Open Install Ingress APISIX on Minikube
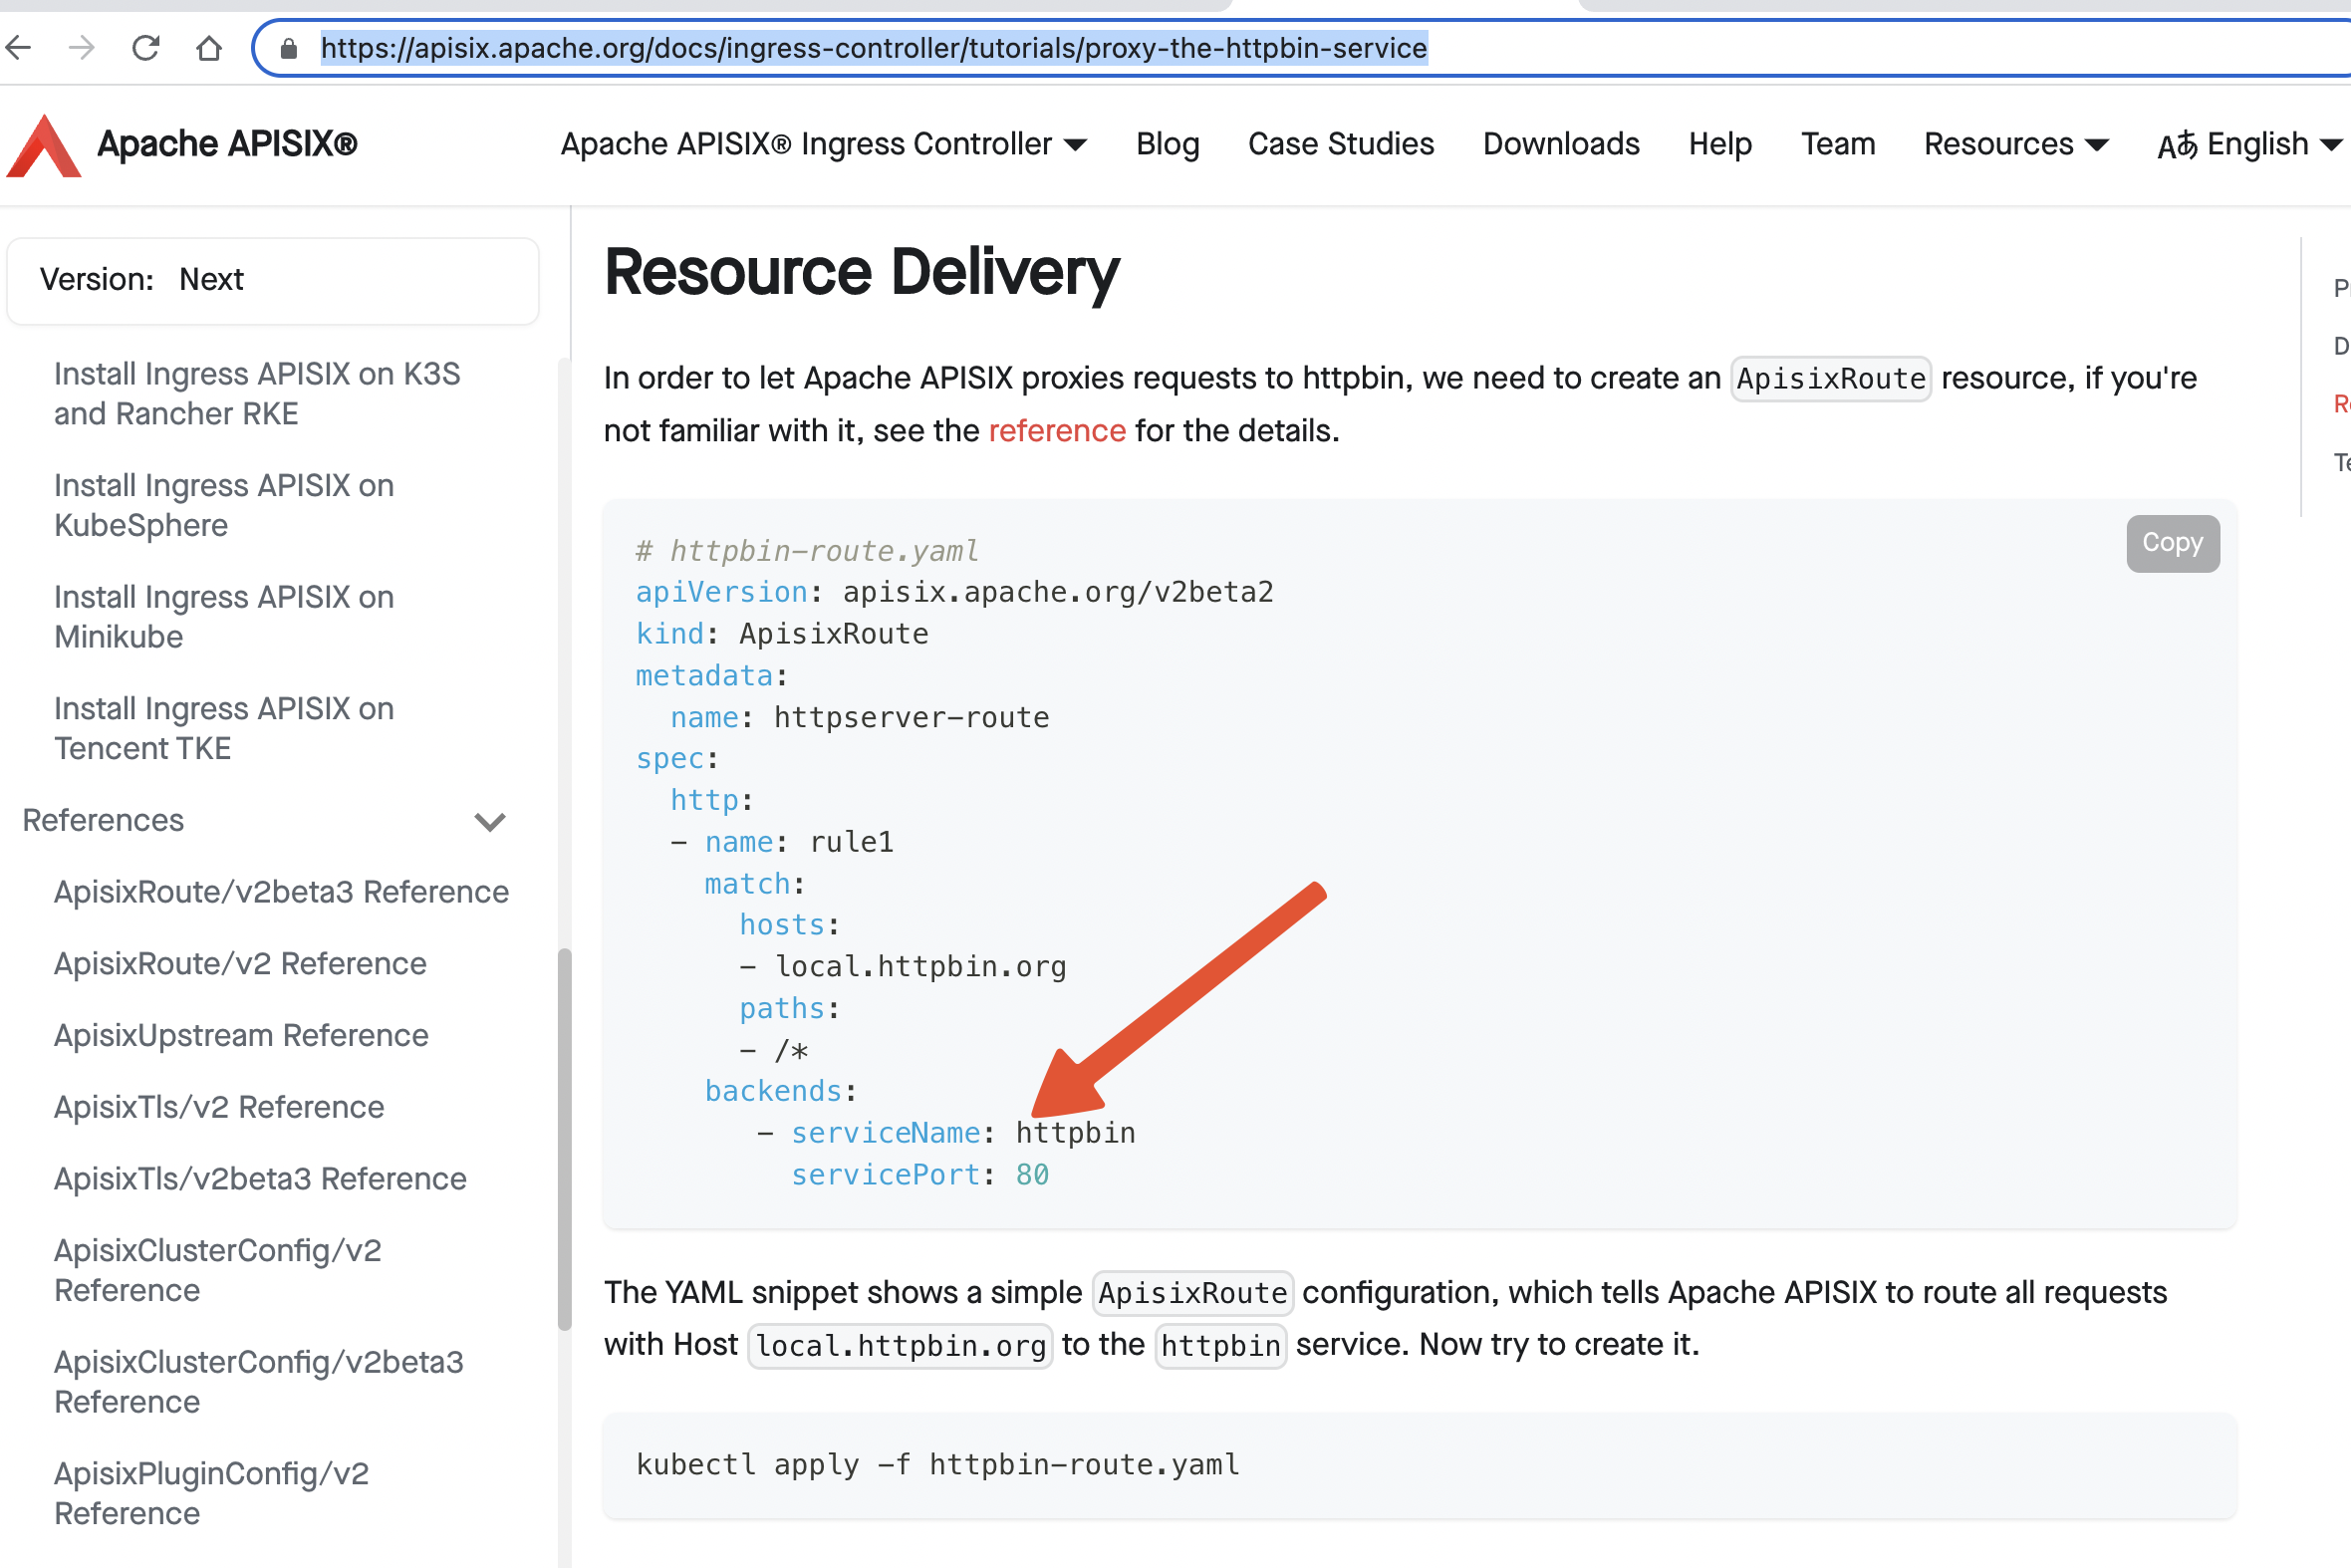Viewport: 2351px width, 1568px height. 224,617
